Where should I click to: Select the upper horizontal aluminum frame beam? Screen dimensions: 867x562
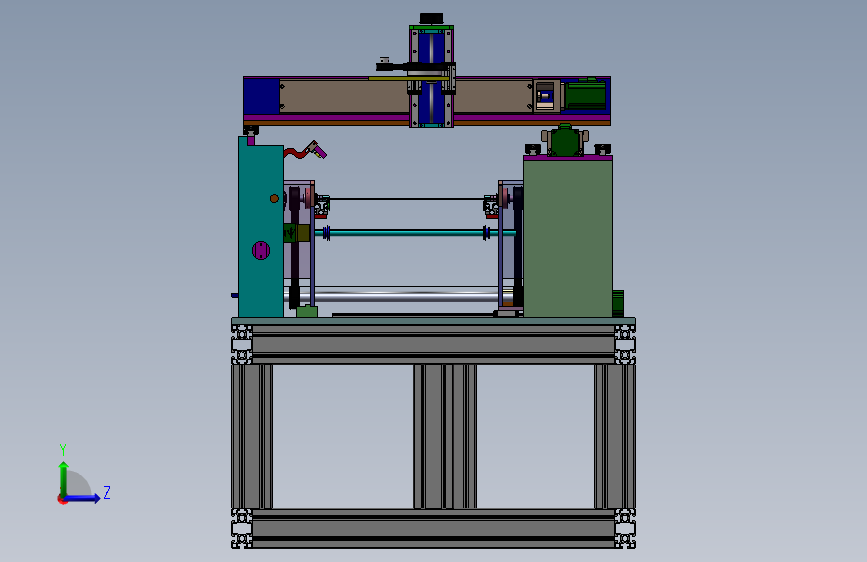434,344
